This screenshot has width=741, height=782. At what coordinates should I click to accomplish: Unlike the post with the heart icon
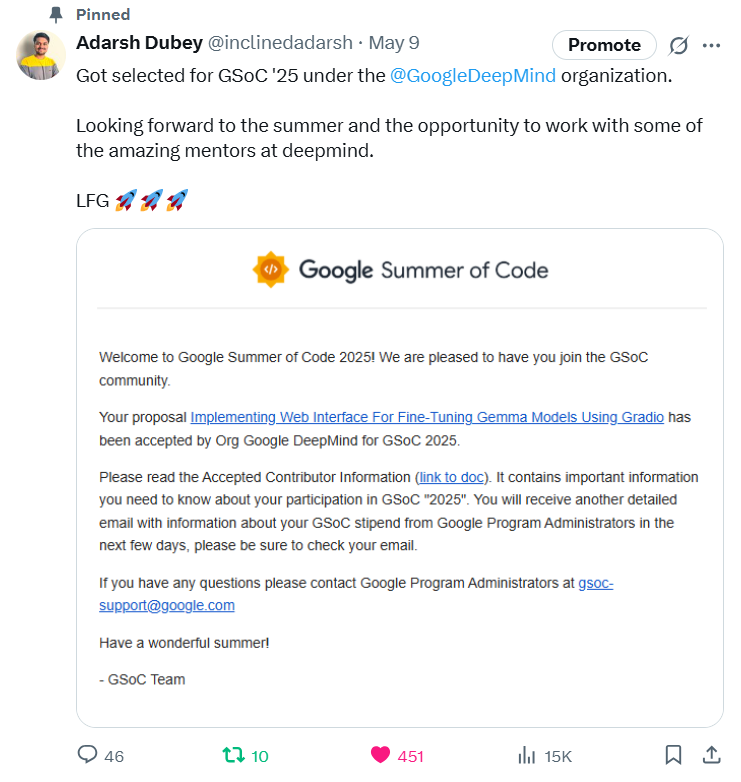pyautogui.click(x=380, y=755)
